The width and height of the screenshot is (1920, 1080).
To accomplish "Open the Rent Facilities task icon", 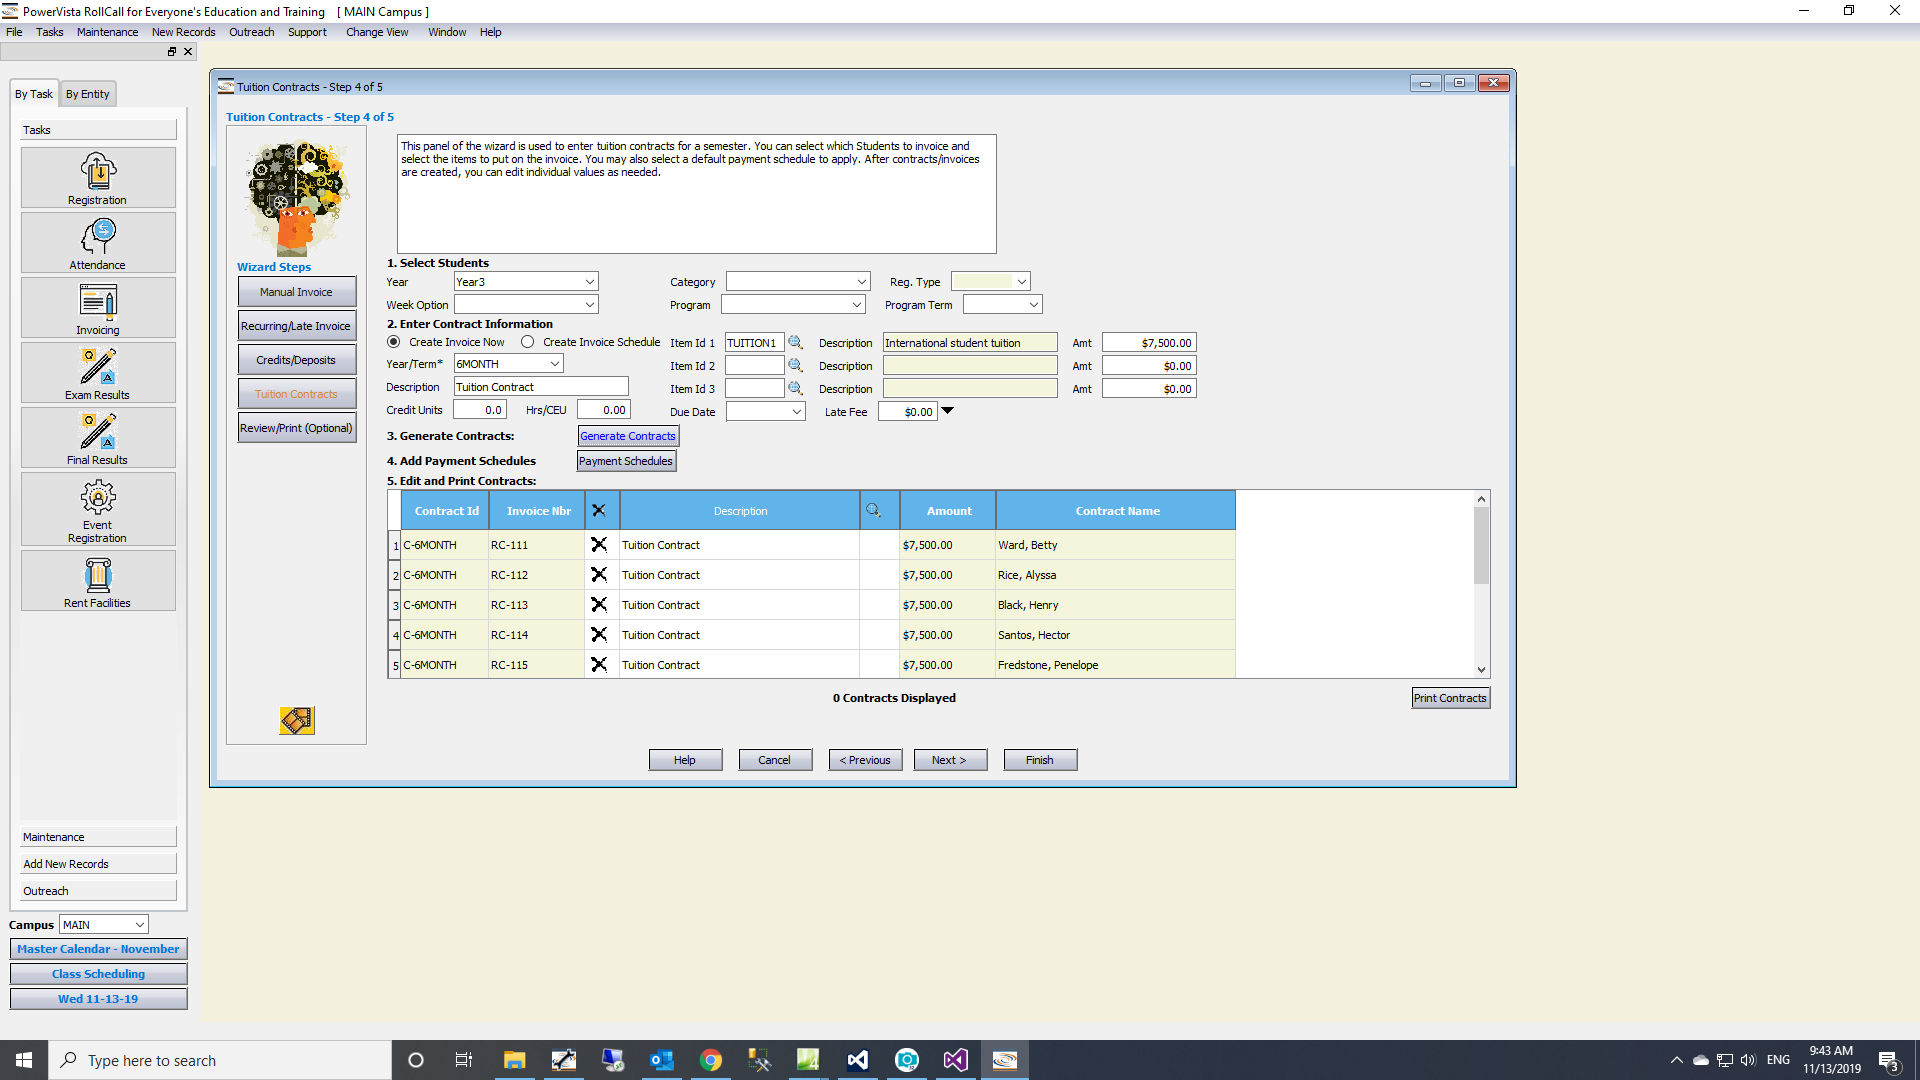I will click(x=98, y=581).
